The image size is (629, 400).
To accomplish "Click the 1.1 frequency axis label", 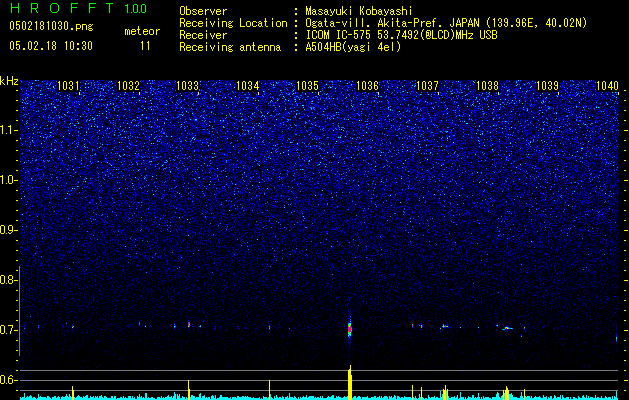I will 9,130.
